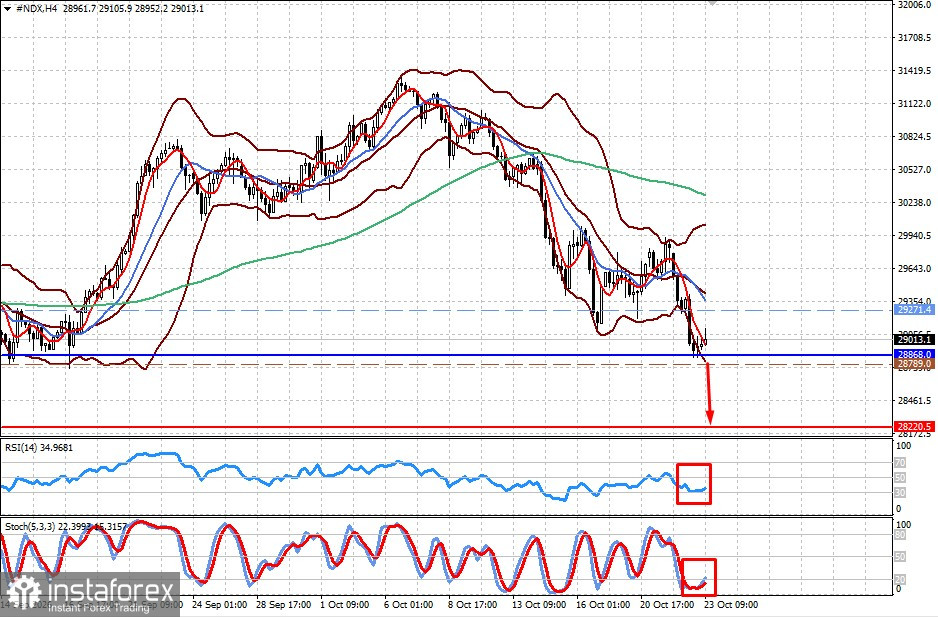Click the RSI(14) 34.9681 indicator label
Image resolution: width=938 pixels, height=617 pixels.
39,448
